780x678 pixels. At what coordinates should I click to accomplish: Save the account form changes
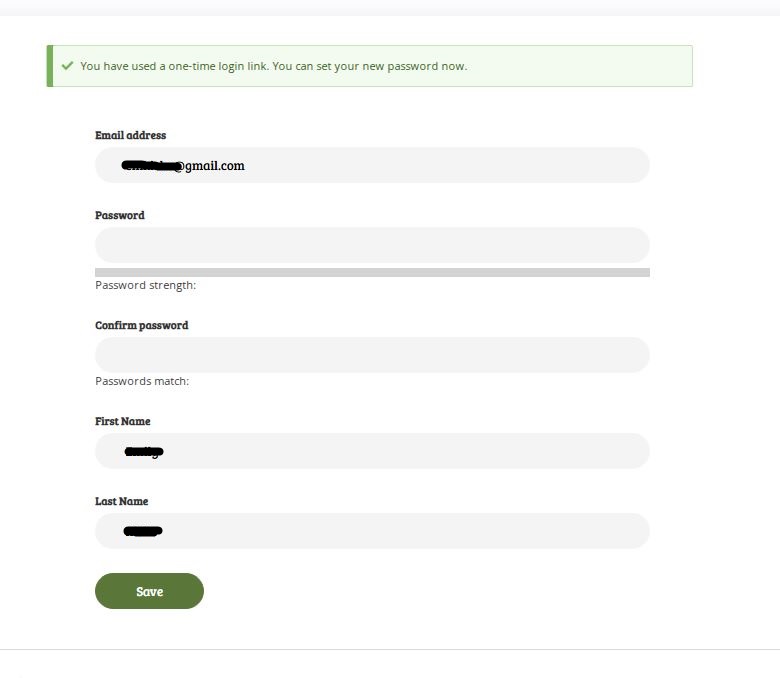[149, 591]
